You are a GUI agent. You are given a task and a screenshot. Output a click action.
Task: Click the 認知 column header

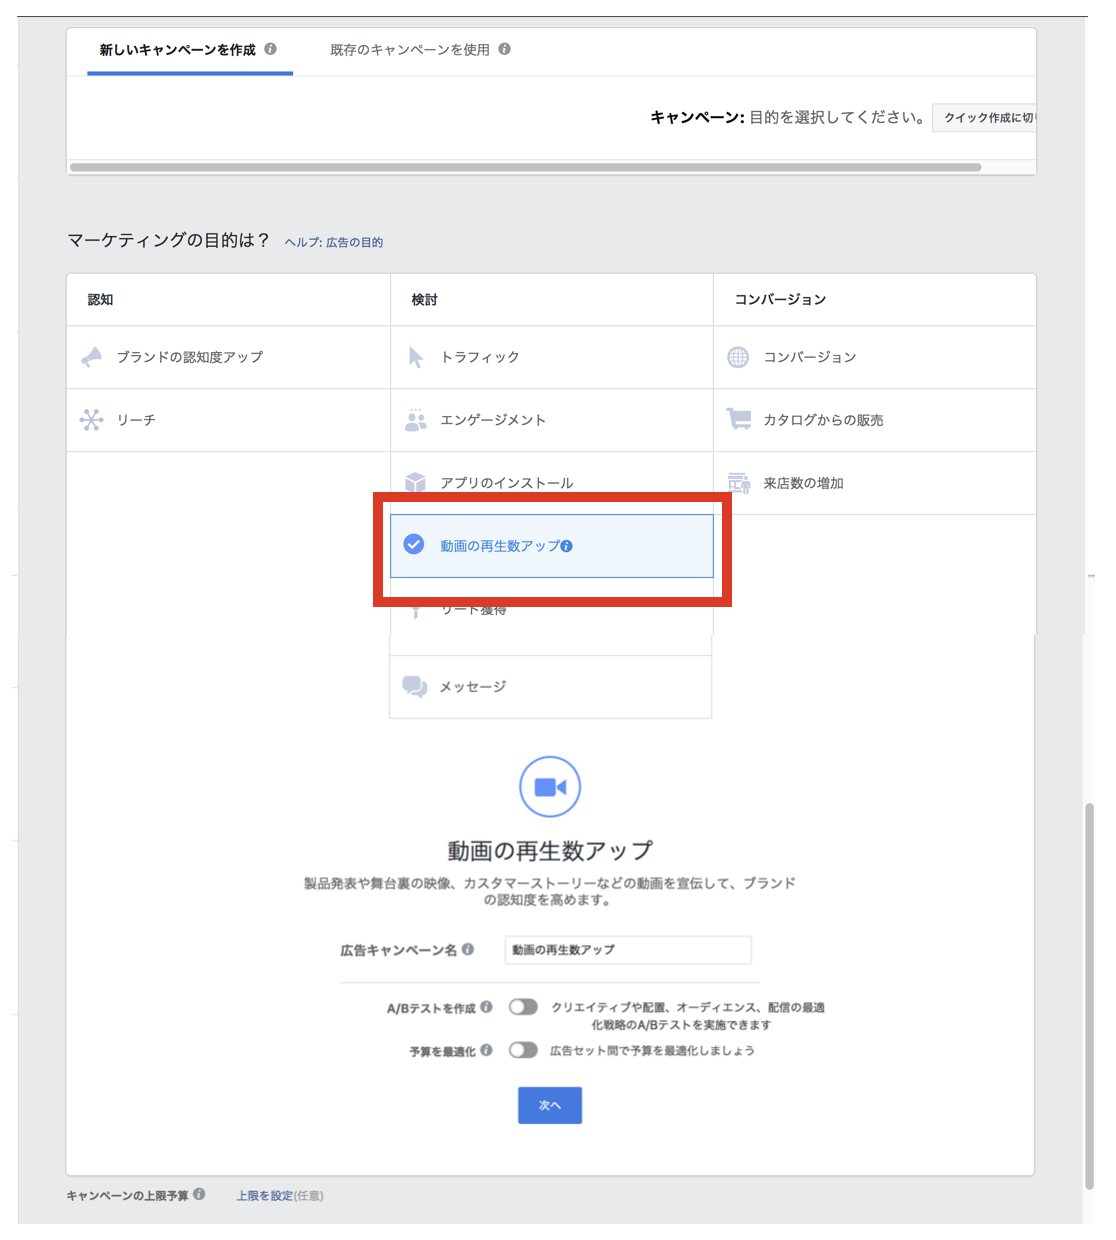click(100, 300)
